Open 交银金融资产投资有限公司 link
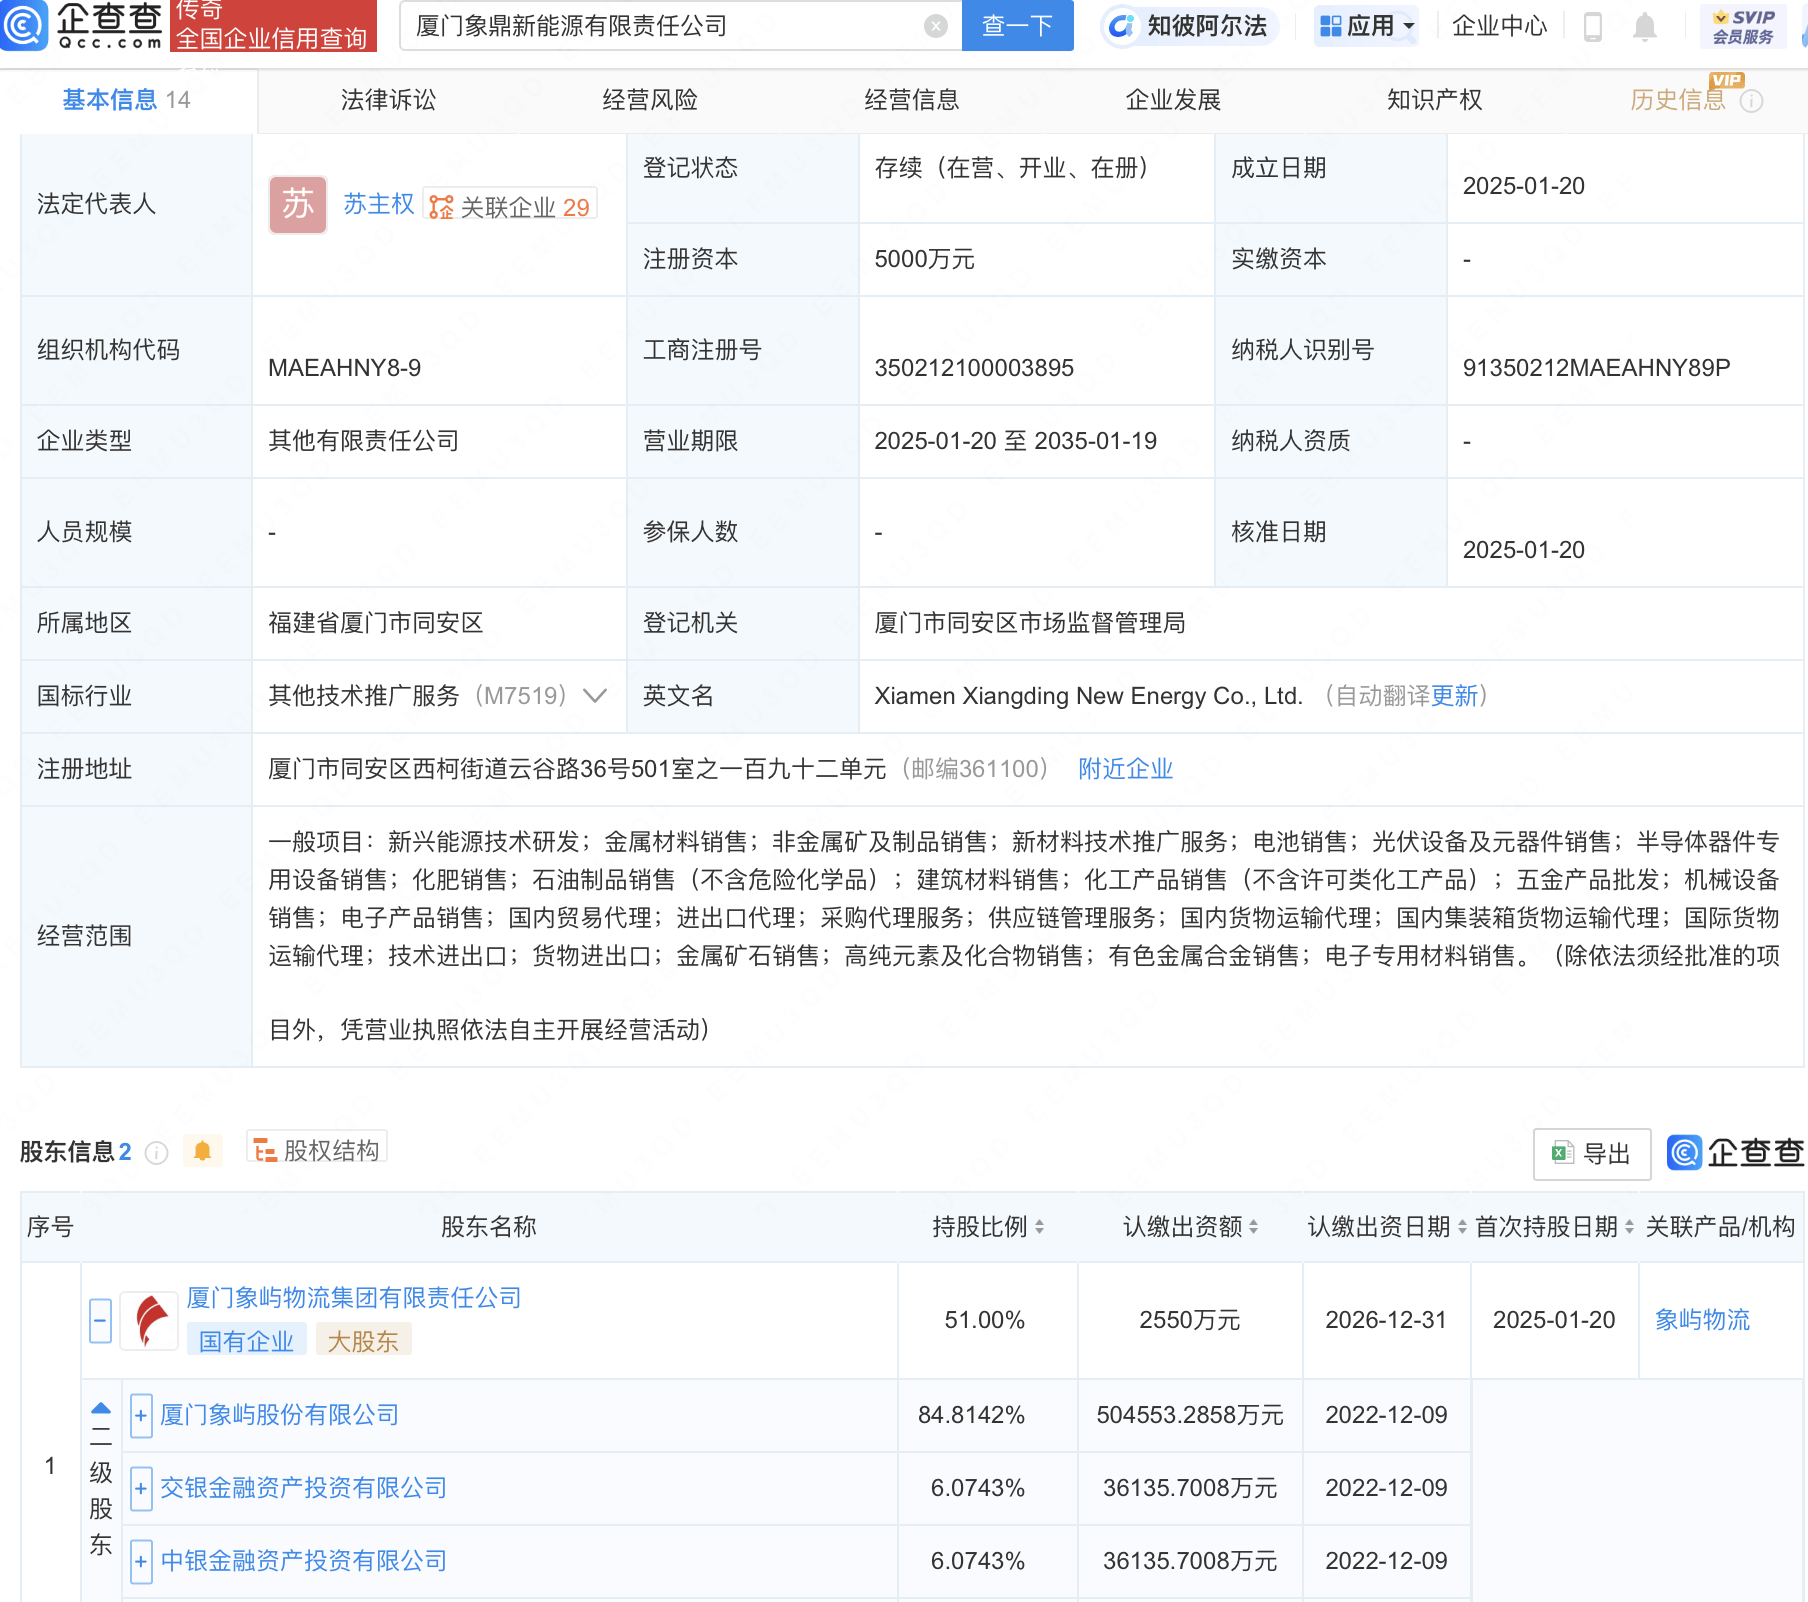This screenshot has height=1602, width=1808. (304, 1488)
